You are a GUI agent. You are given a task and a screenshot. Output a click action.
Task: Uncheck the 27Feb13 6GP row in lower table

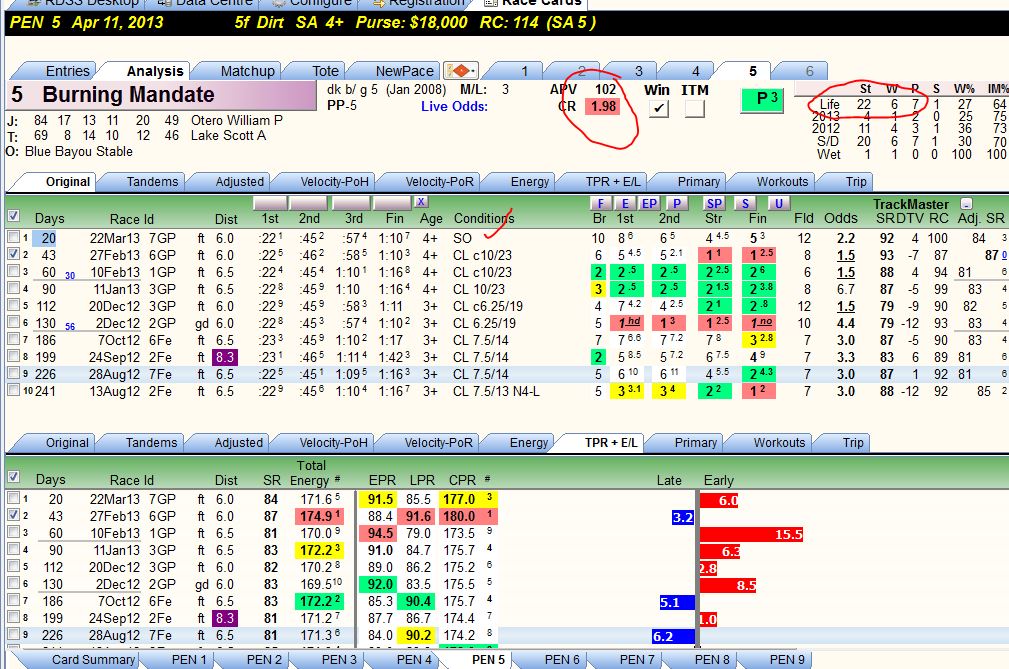[x=13, y=515]
